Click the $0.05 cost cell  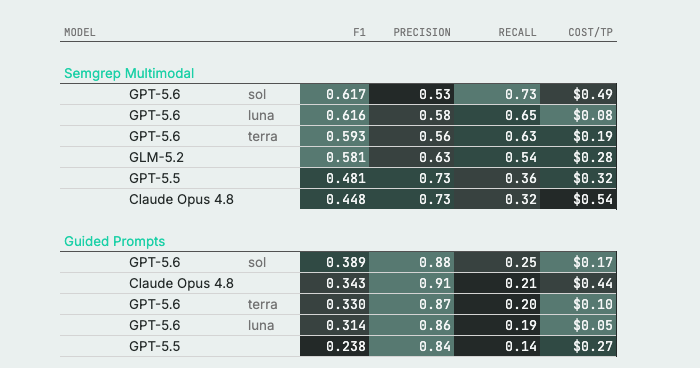578,325
